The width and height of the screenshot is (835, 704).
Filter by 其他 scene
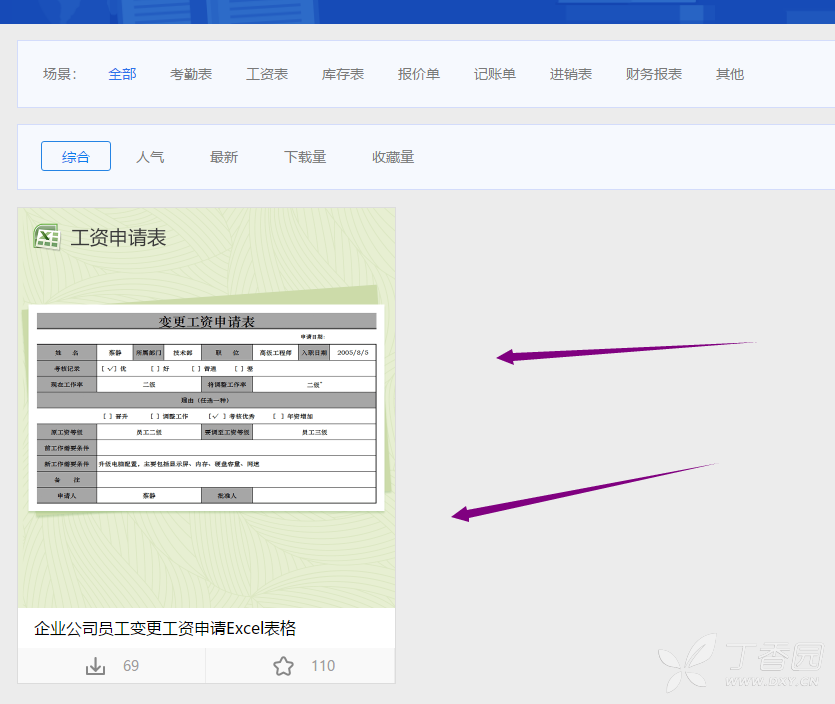[x=730, y=74]
